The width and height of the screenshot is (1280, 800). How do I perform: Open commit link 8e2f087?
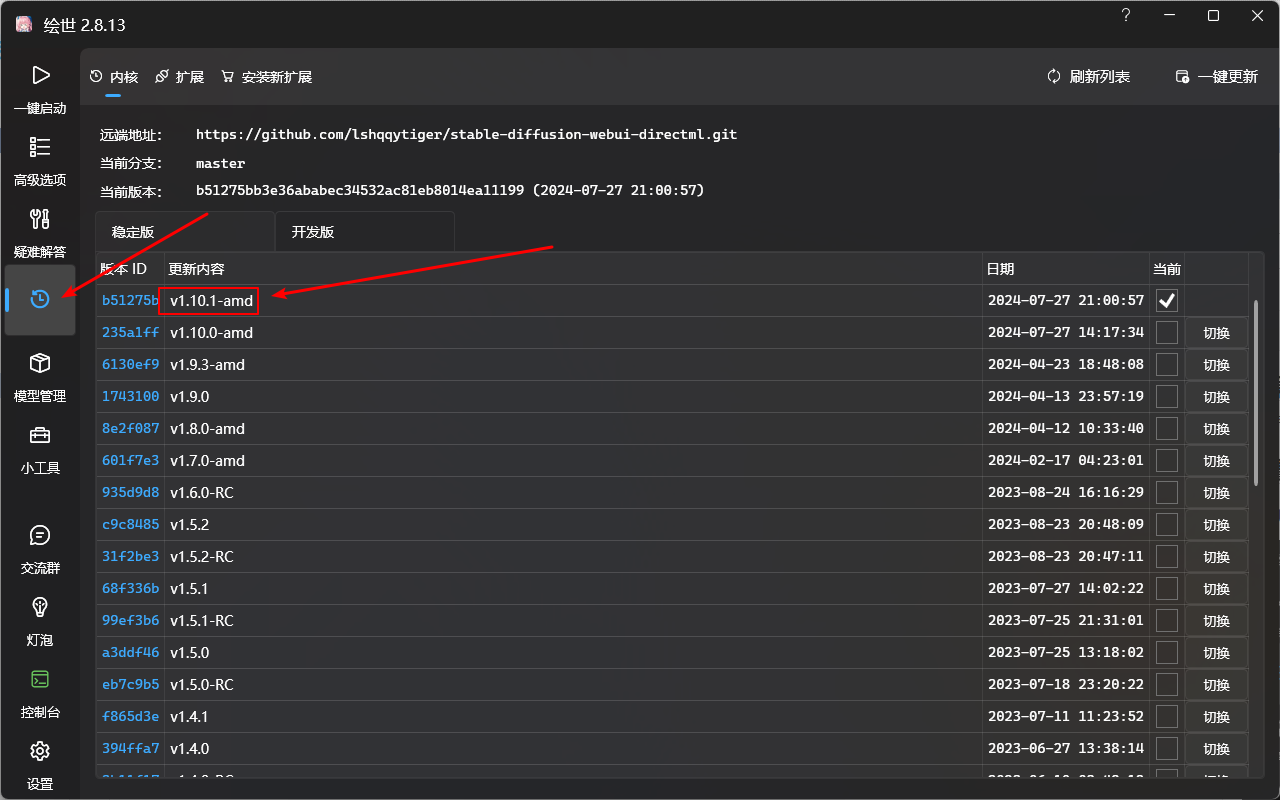pos(130,428)
